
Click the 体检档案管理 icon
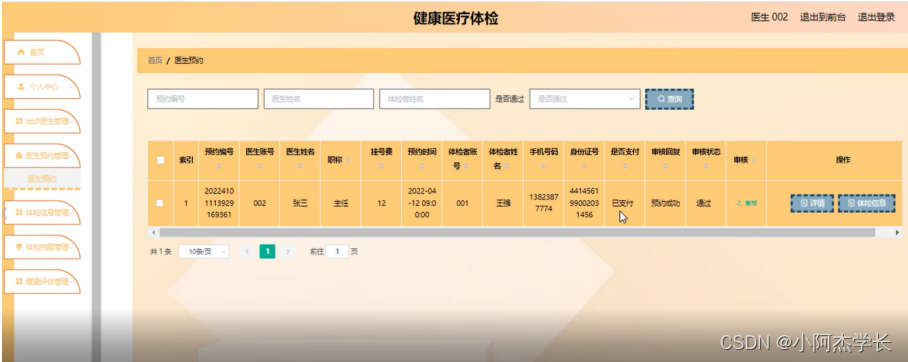tap(19, 247)
